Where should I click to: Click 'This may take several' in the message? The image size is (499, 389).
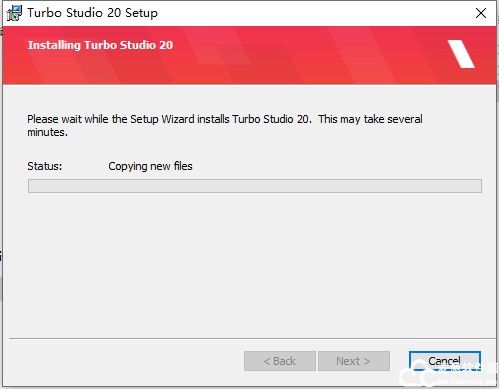coord(370,119)
